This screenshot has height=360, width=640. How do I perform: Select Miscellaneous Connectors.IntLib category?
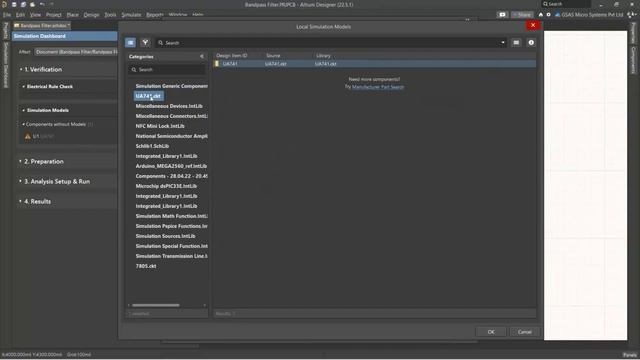171,116
